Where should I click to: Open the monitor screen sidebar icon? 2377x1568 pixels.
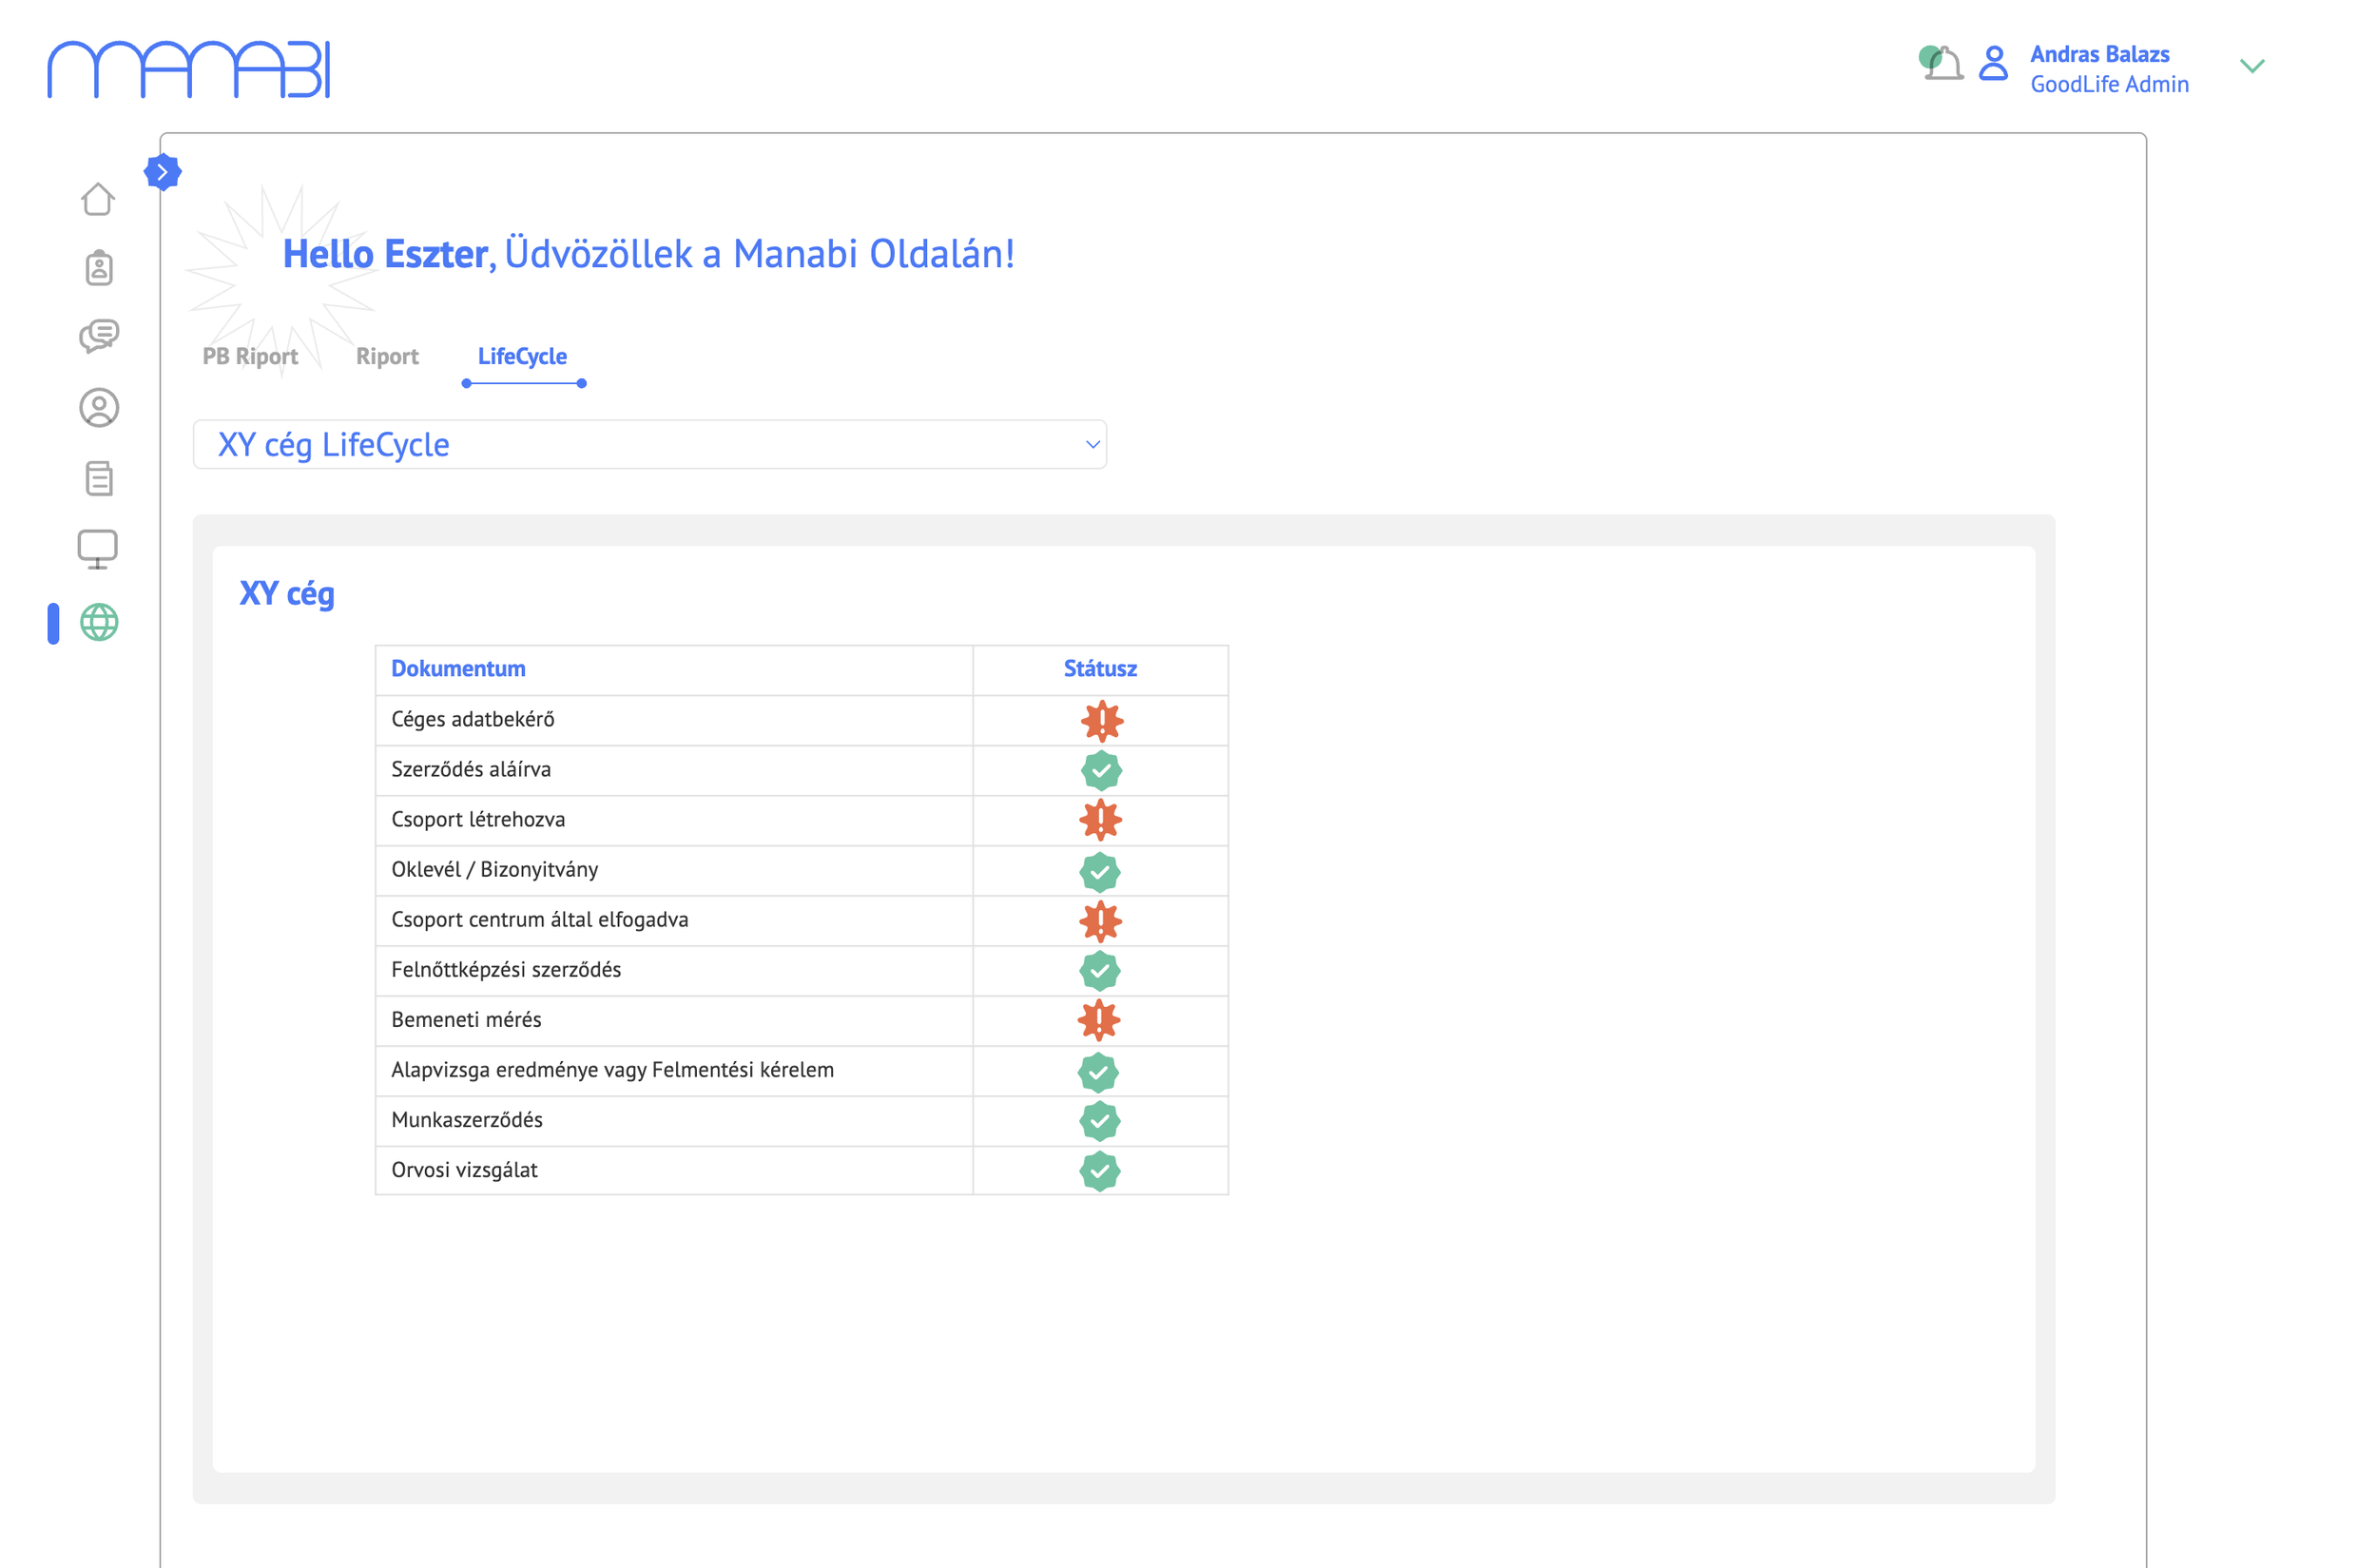point(98,549)
